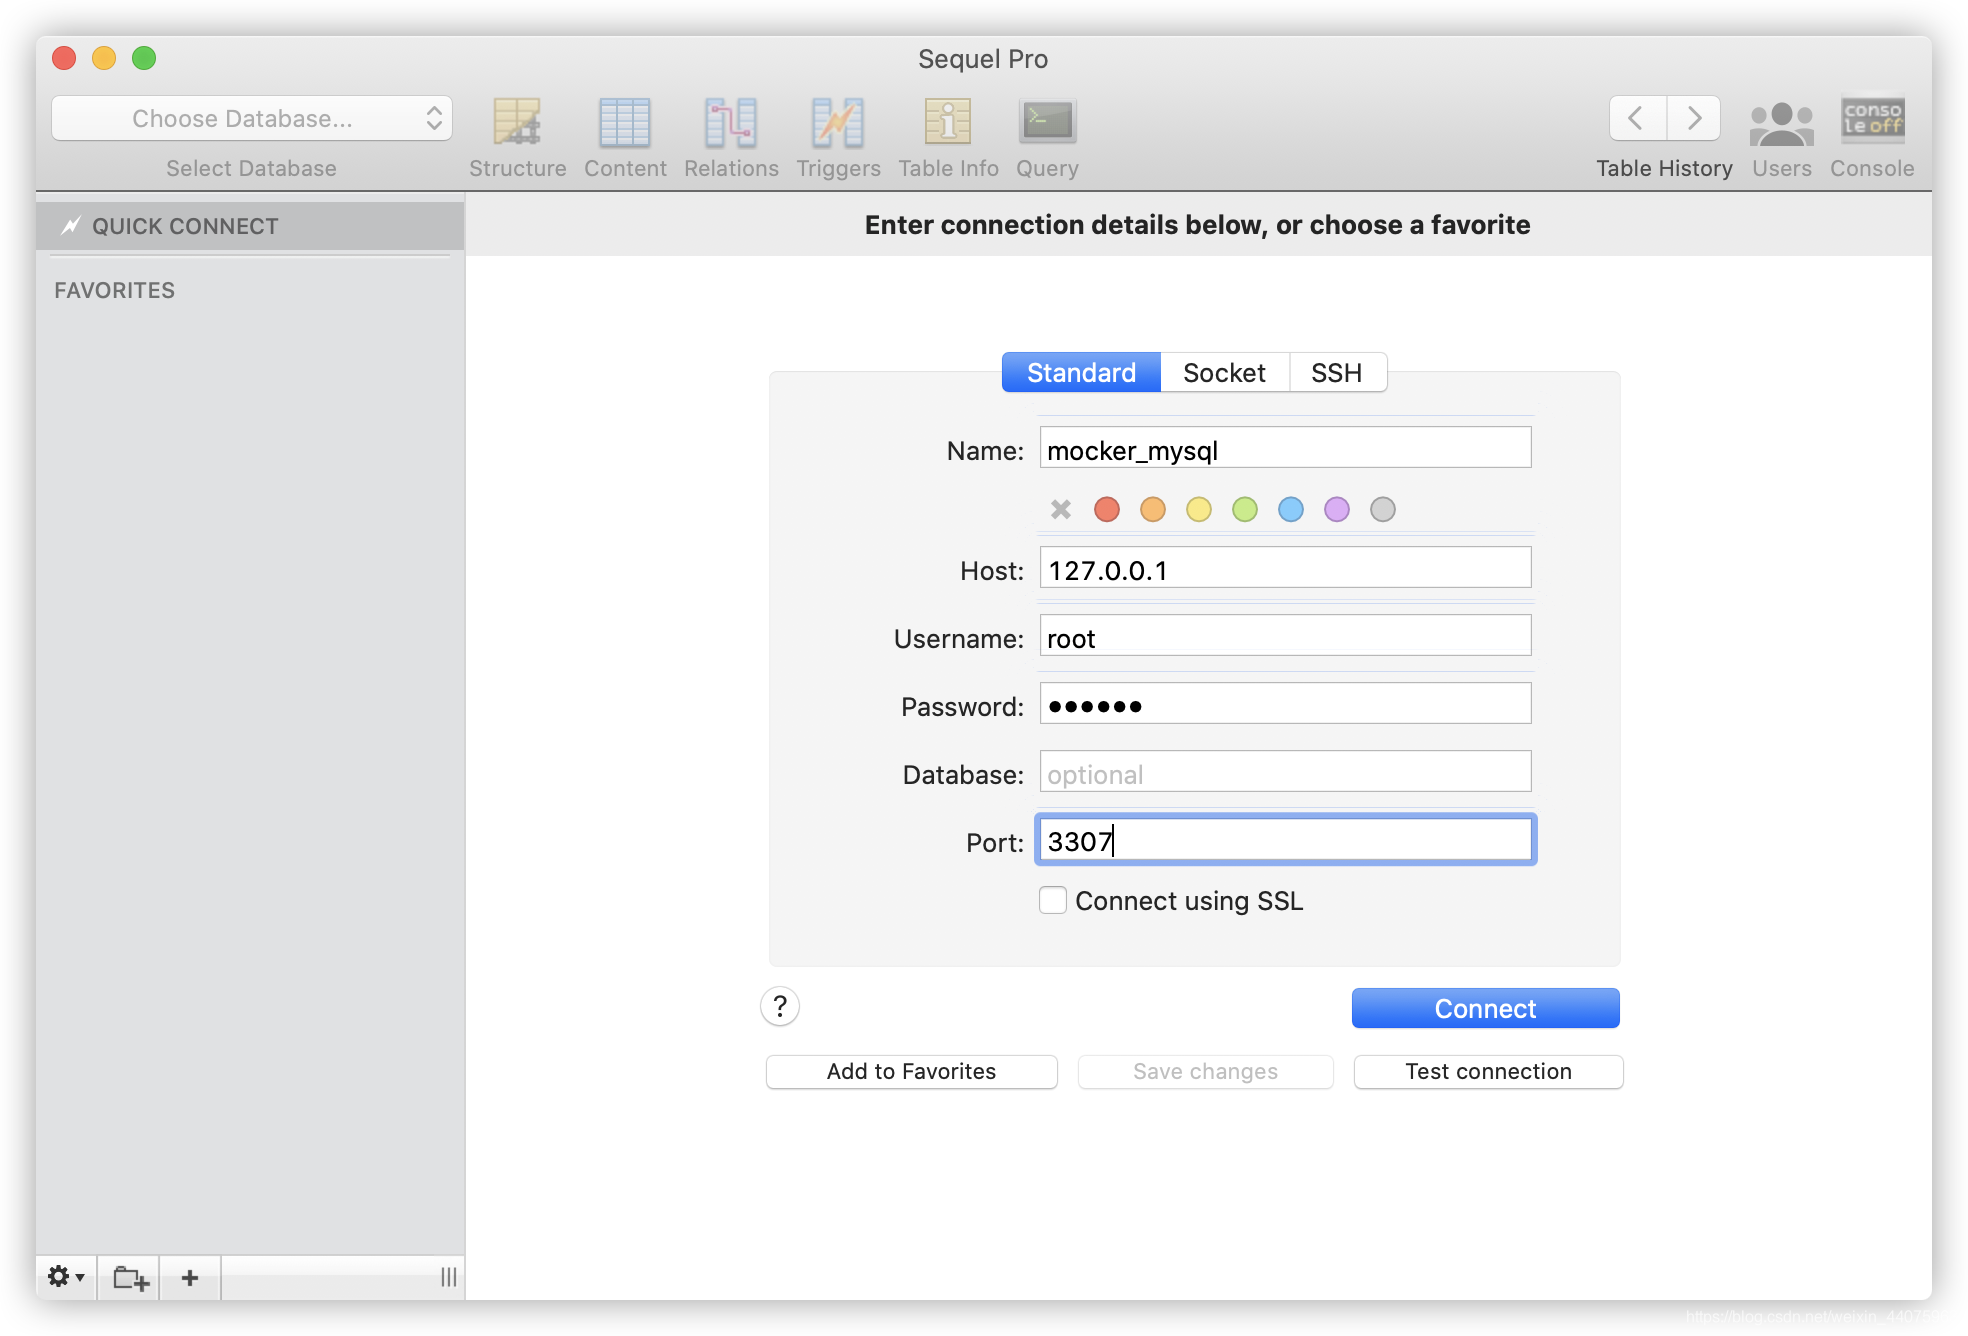
Task: Click the Save changes button
Action: tap(1205, 1071)
